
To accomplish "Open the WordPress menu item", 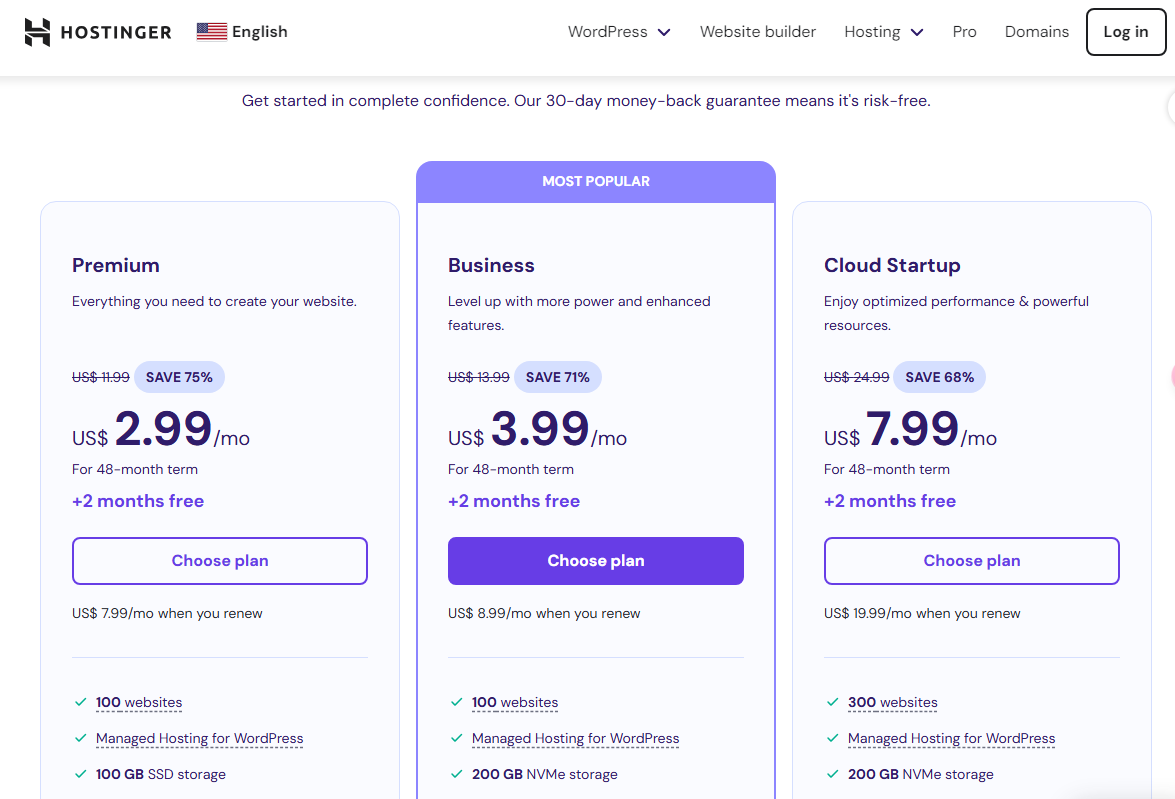I will click(x=608, y=31).
